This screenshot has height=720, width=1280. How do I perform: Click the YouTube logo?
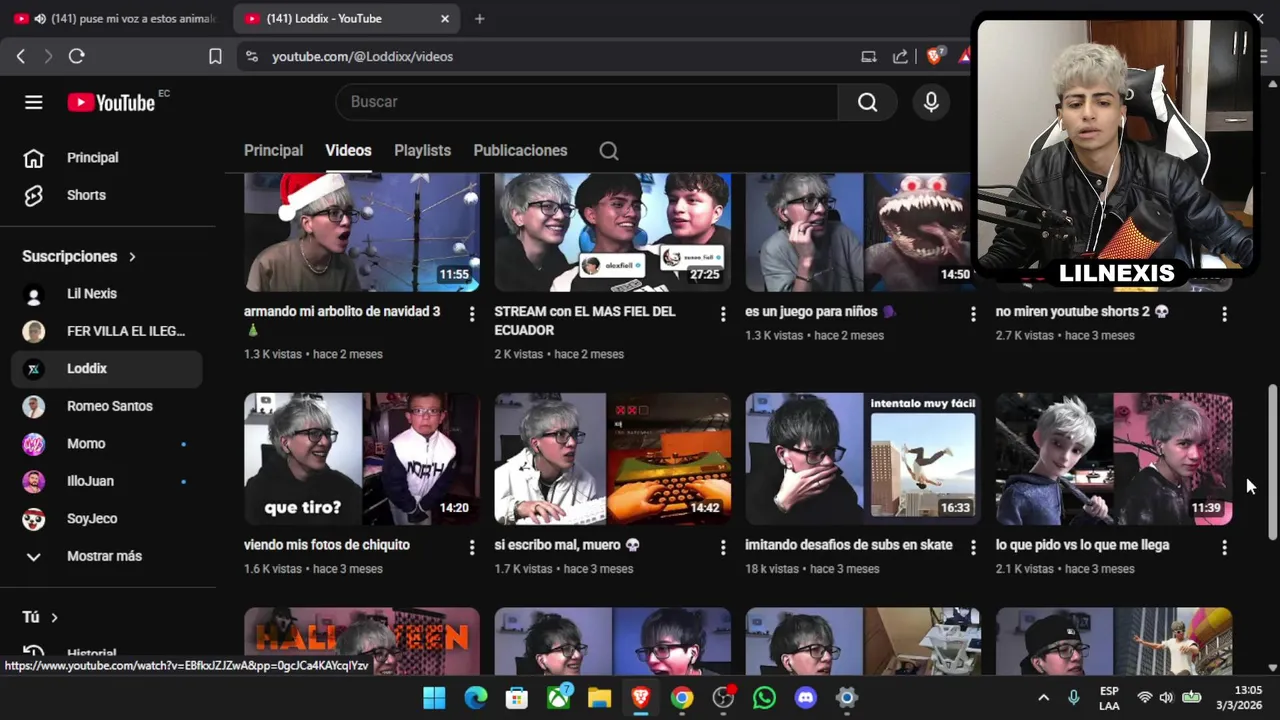(111, 102)
